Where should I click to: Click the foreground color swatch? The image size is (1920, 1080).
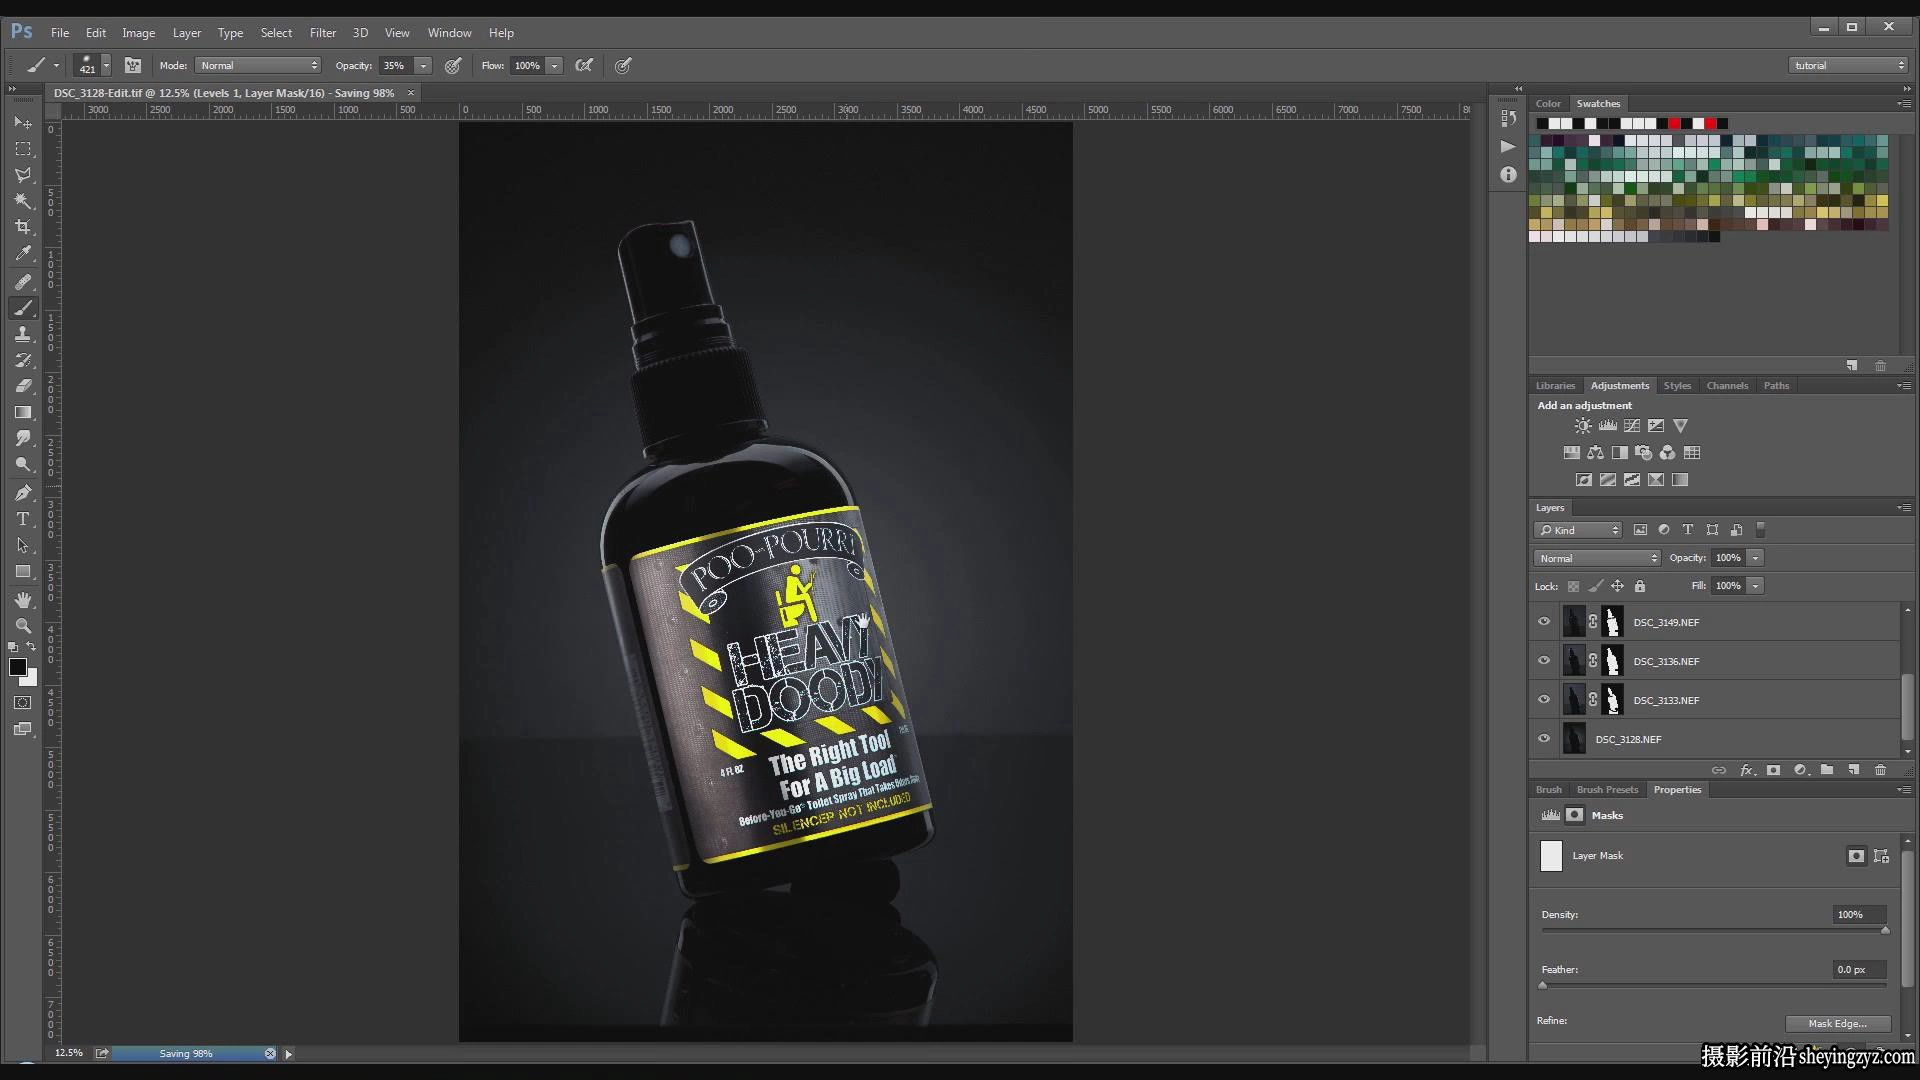point(18,668)
